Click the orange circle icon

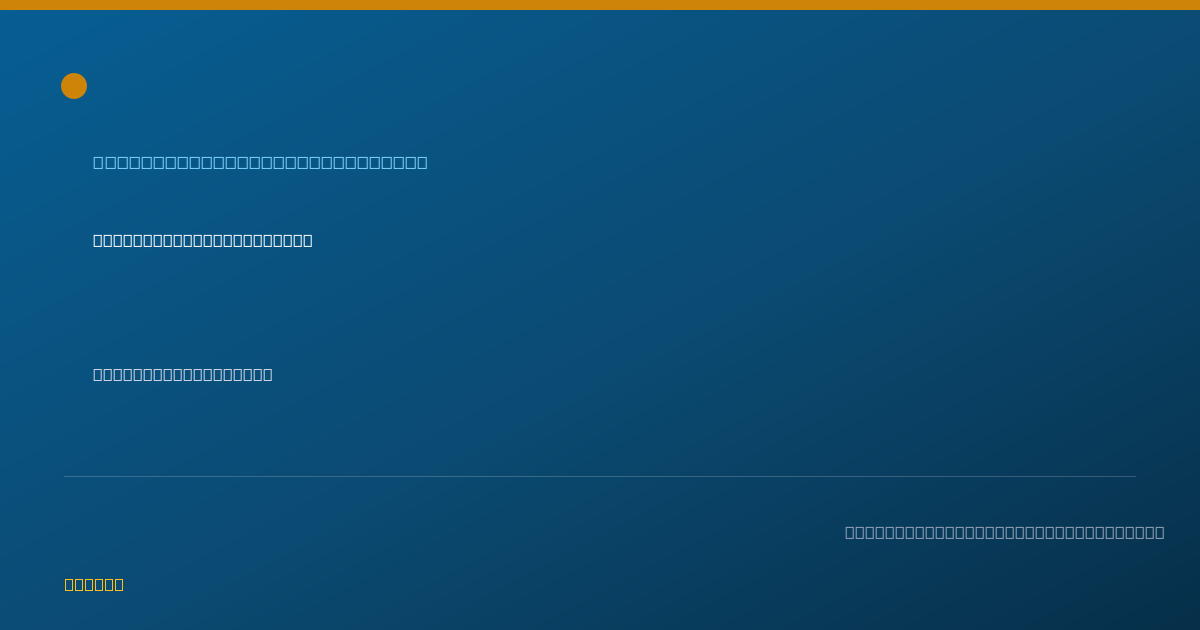tap(74, 86)
